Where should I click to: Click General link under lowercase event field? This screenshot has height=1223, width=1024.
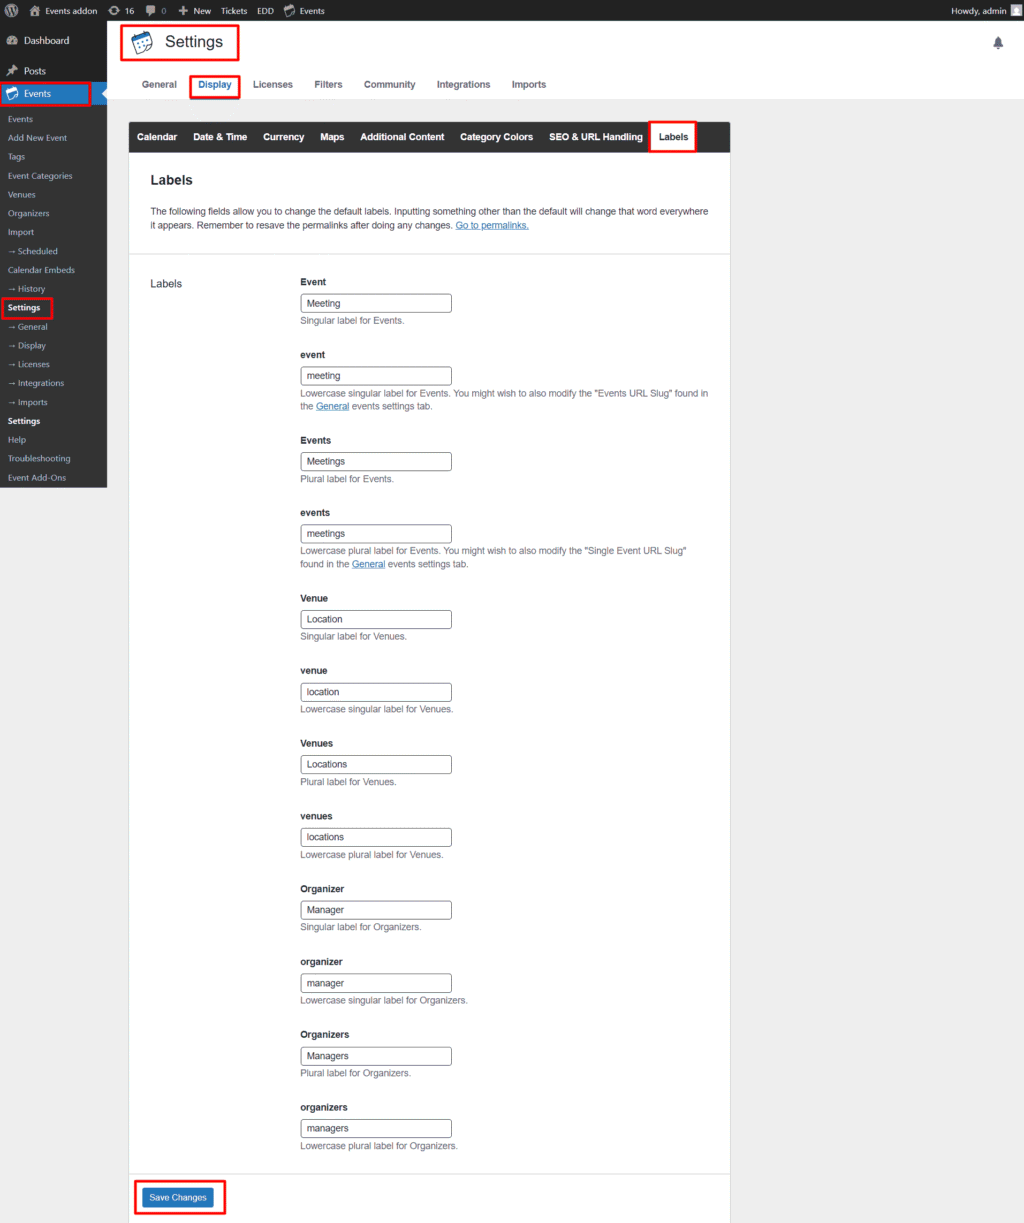tap(333, 407)
